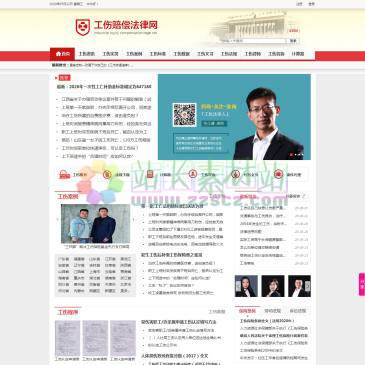Click the red helmet icon in the shortcut row
Viewport: 365px width, 365px height.
coord(64,175)
